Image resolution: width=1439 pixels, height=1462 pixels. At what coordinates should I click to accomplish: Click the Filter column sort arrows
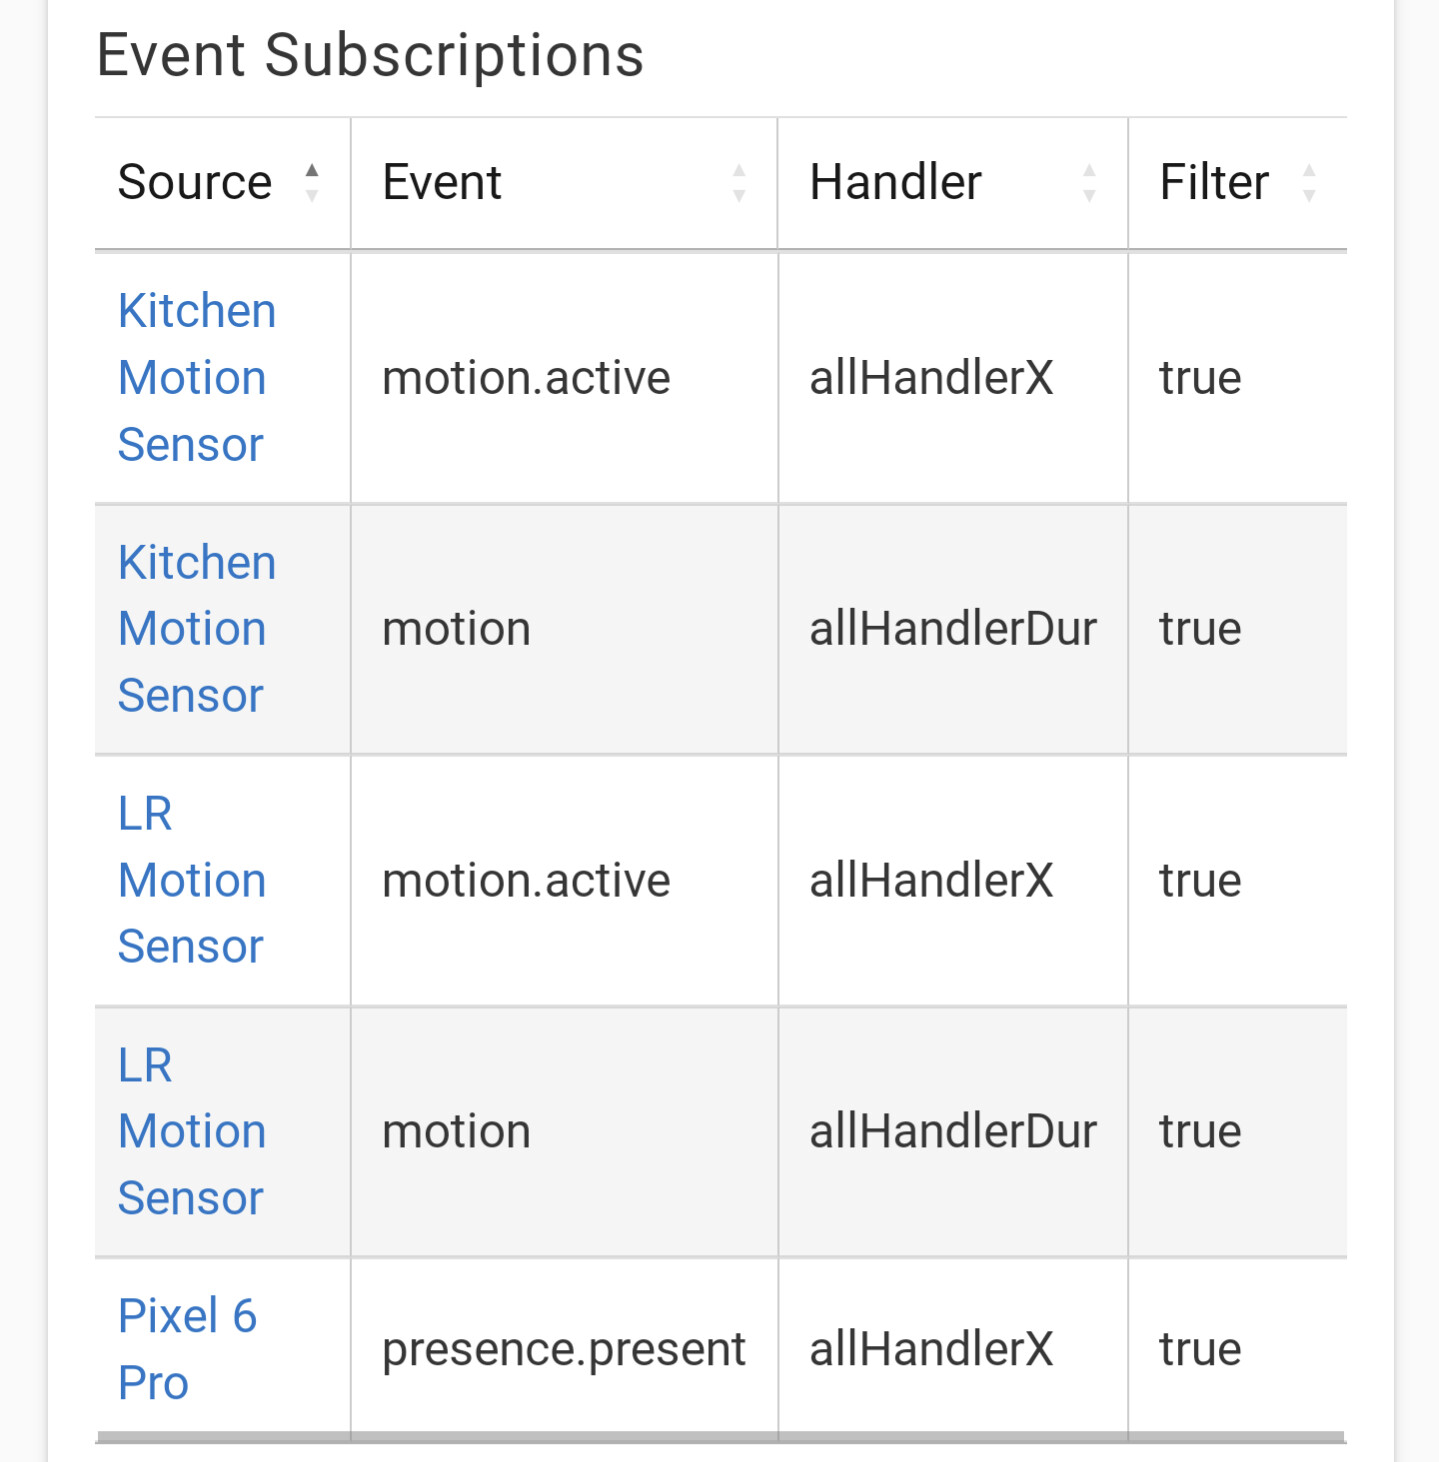point(1311,183)
